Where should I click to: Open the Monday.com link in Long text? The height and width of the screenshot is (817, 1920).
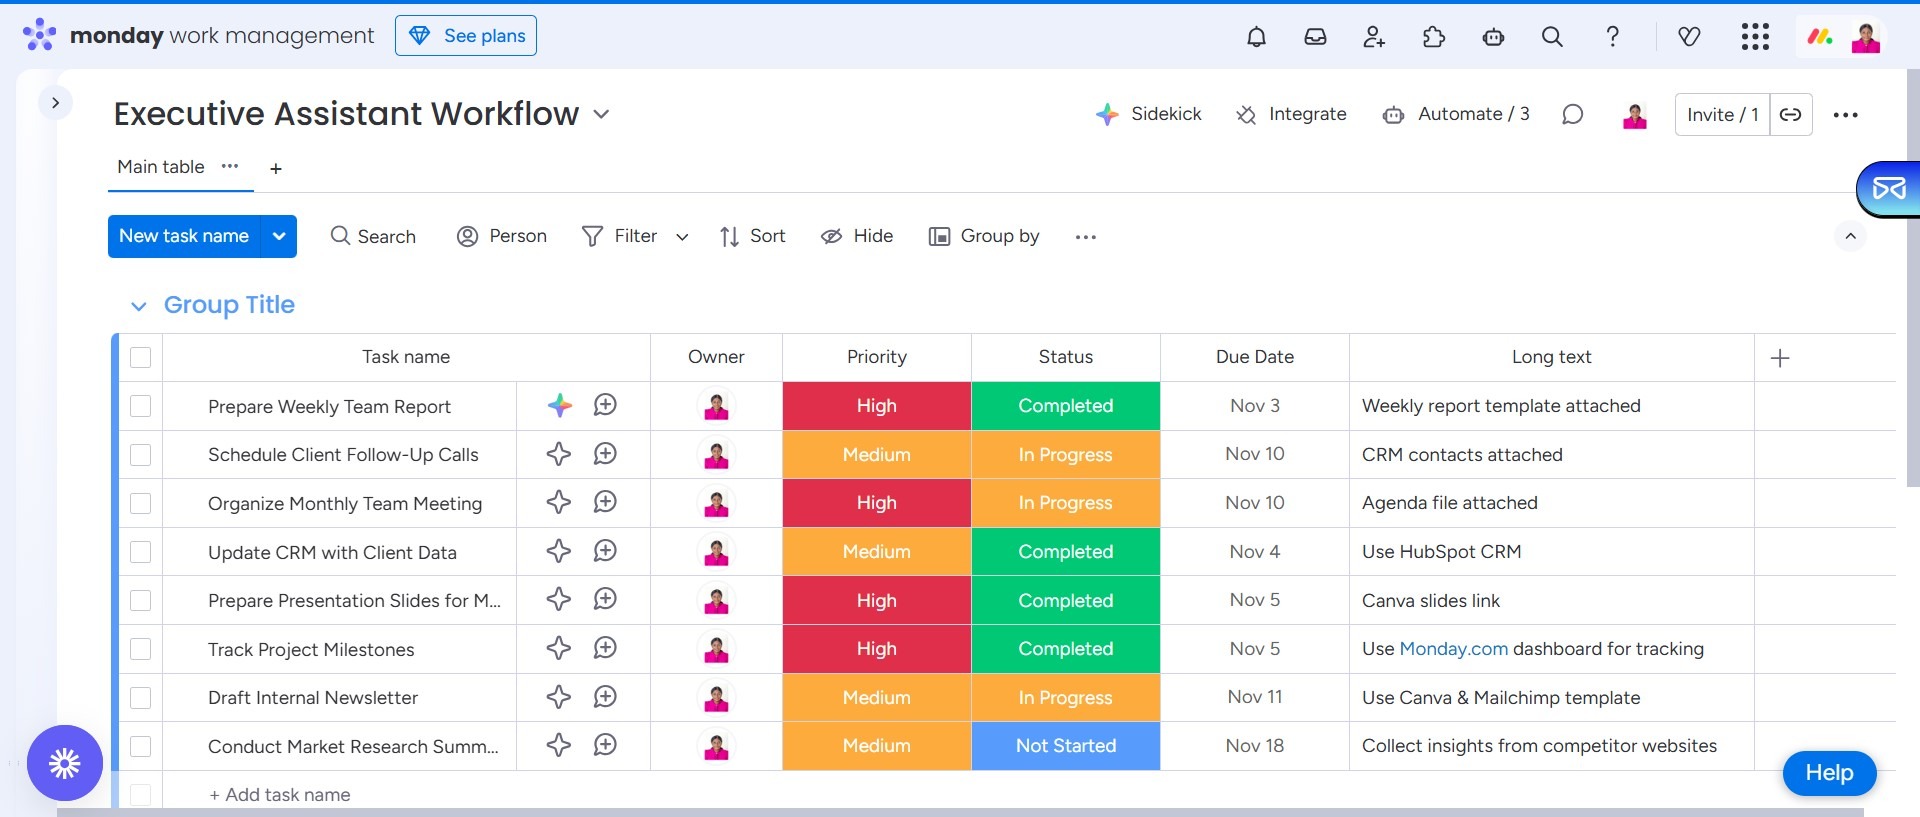coord(1453,649)
